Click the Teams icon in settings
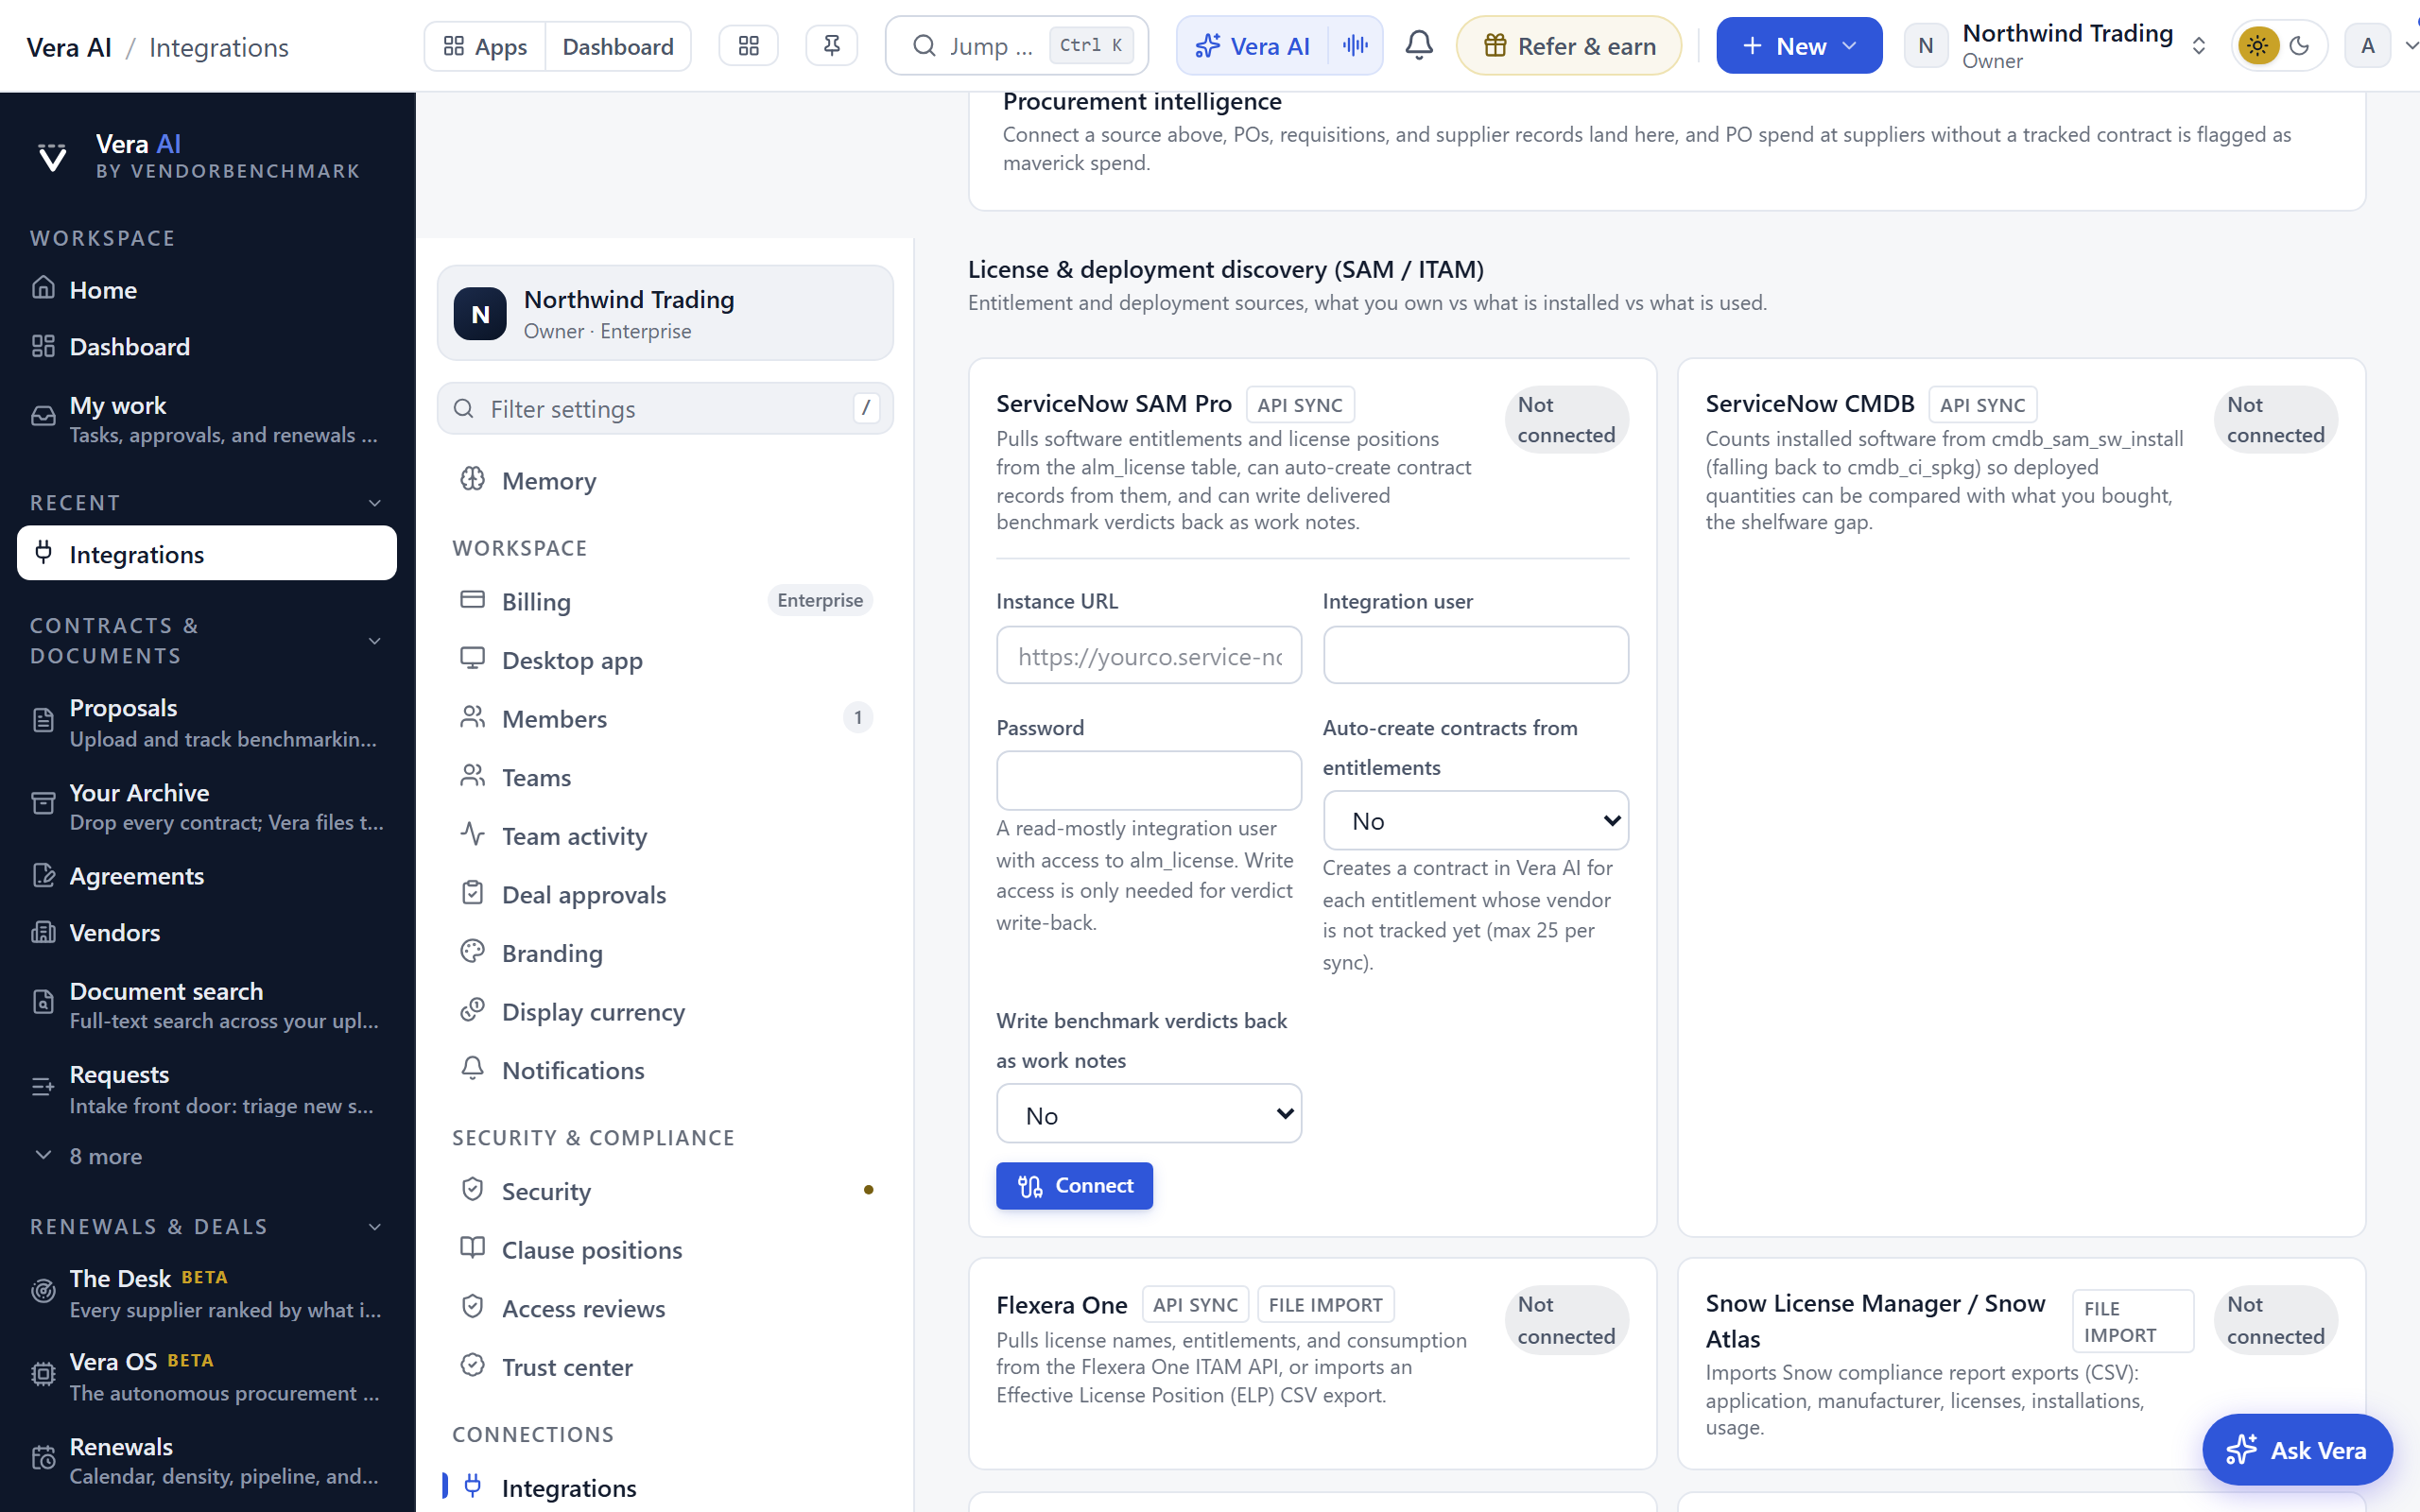This screenshot has height=1512, width=2420. pyautogui.click(x=472, y=775)
